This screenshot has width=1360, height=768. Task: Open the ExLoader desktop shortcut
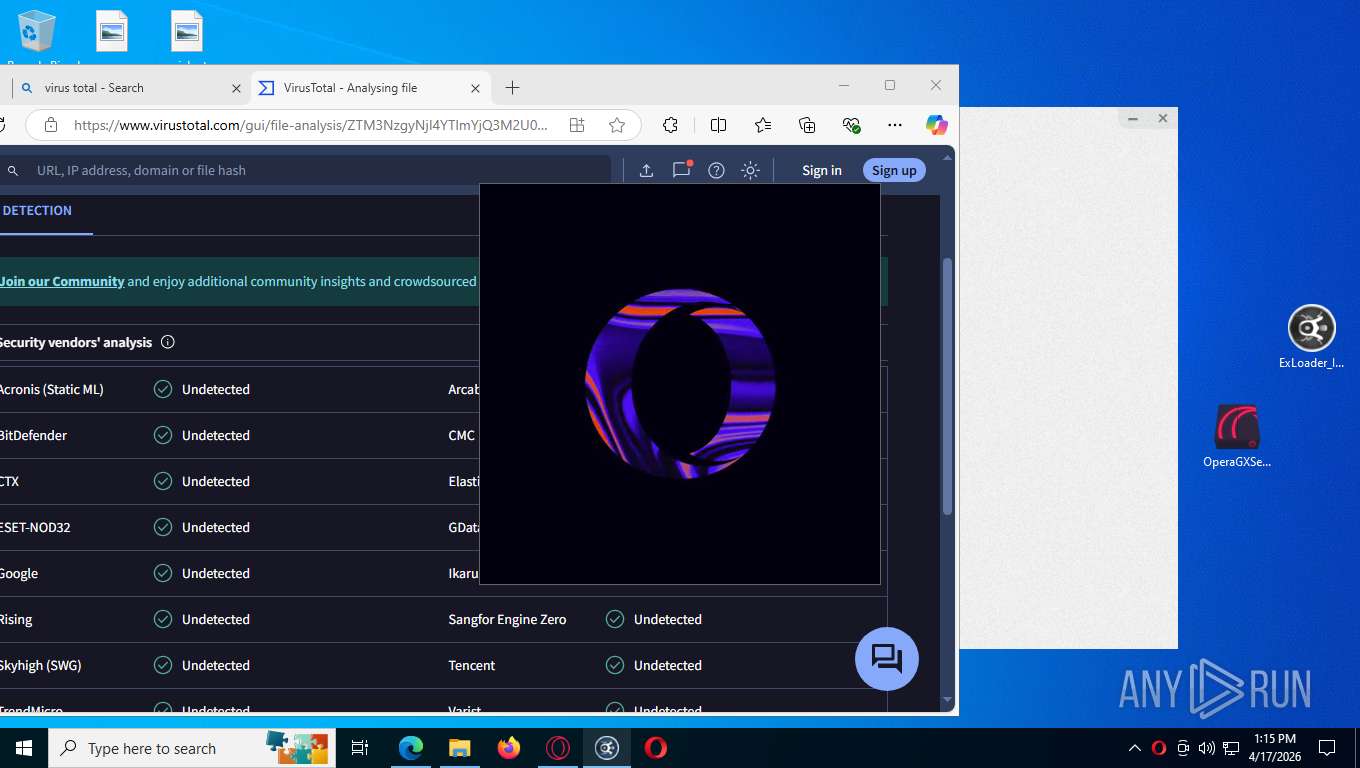1311,337
